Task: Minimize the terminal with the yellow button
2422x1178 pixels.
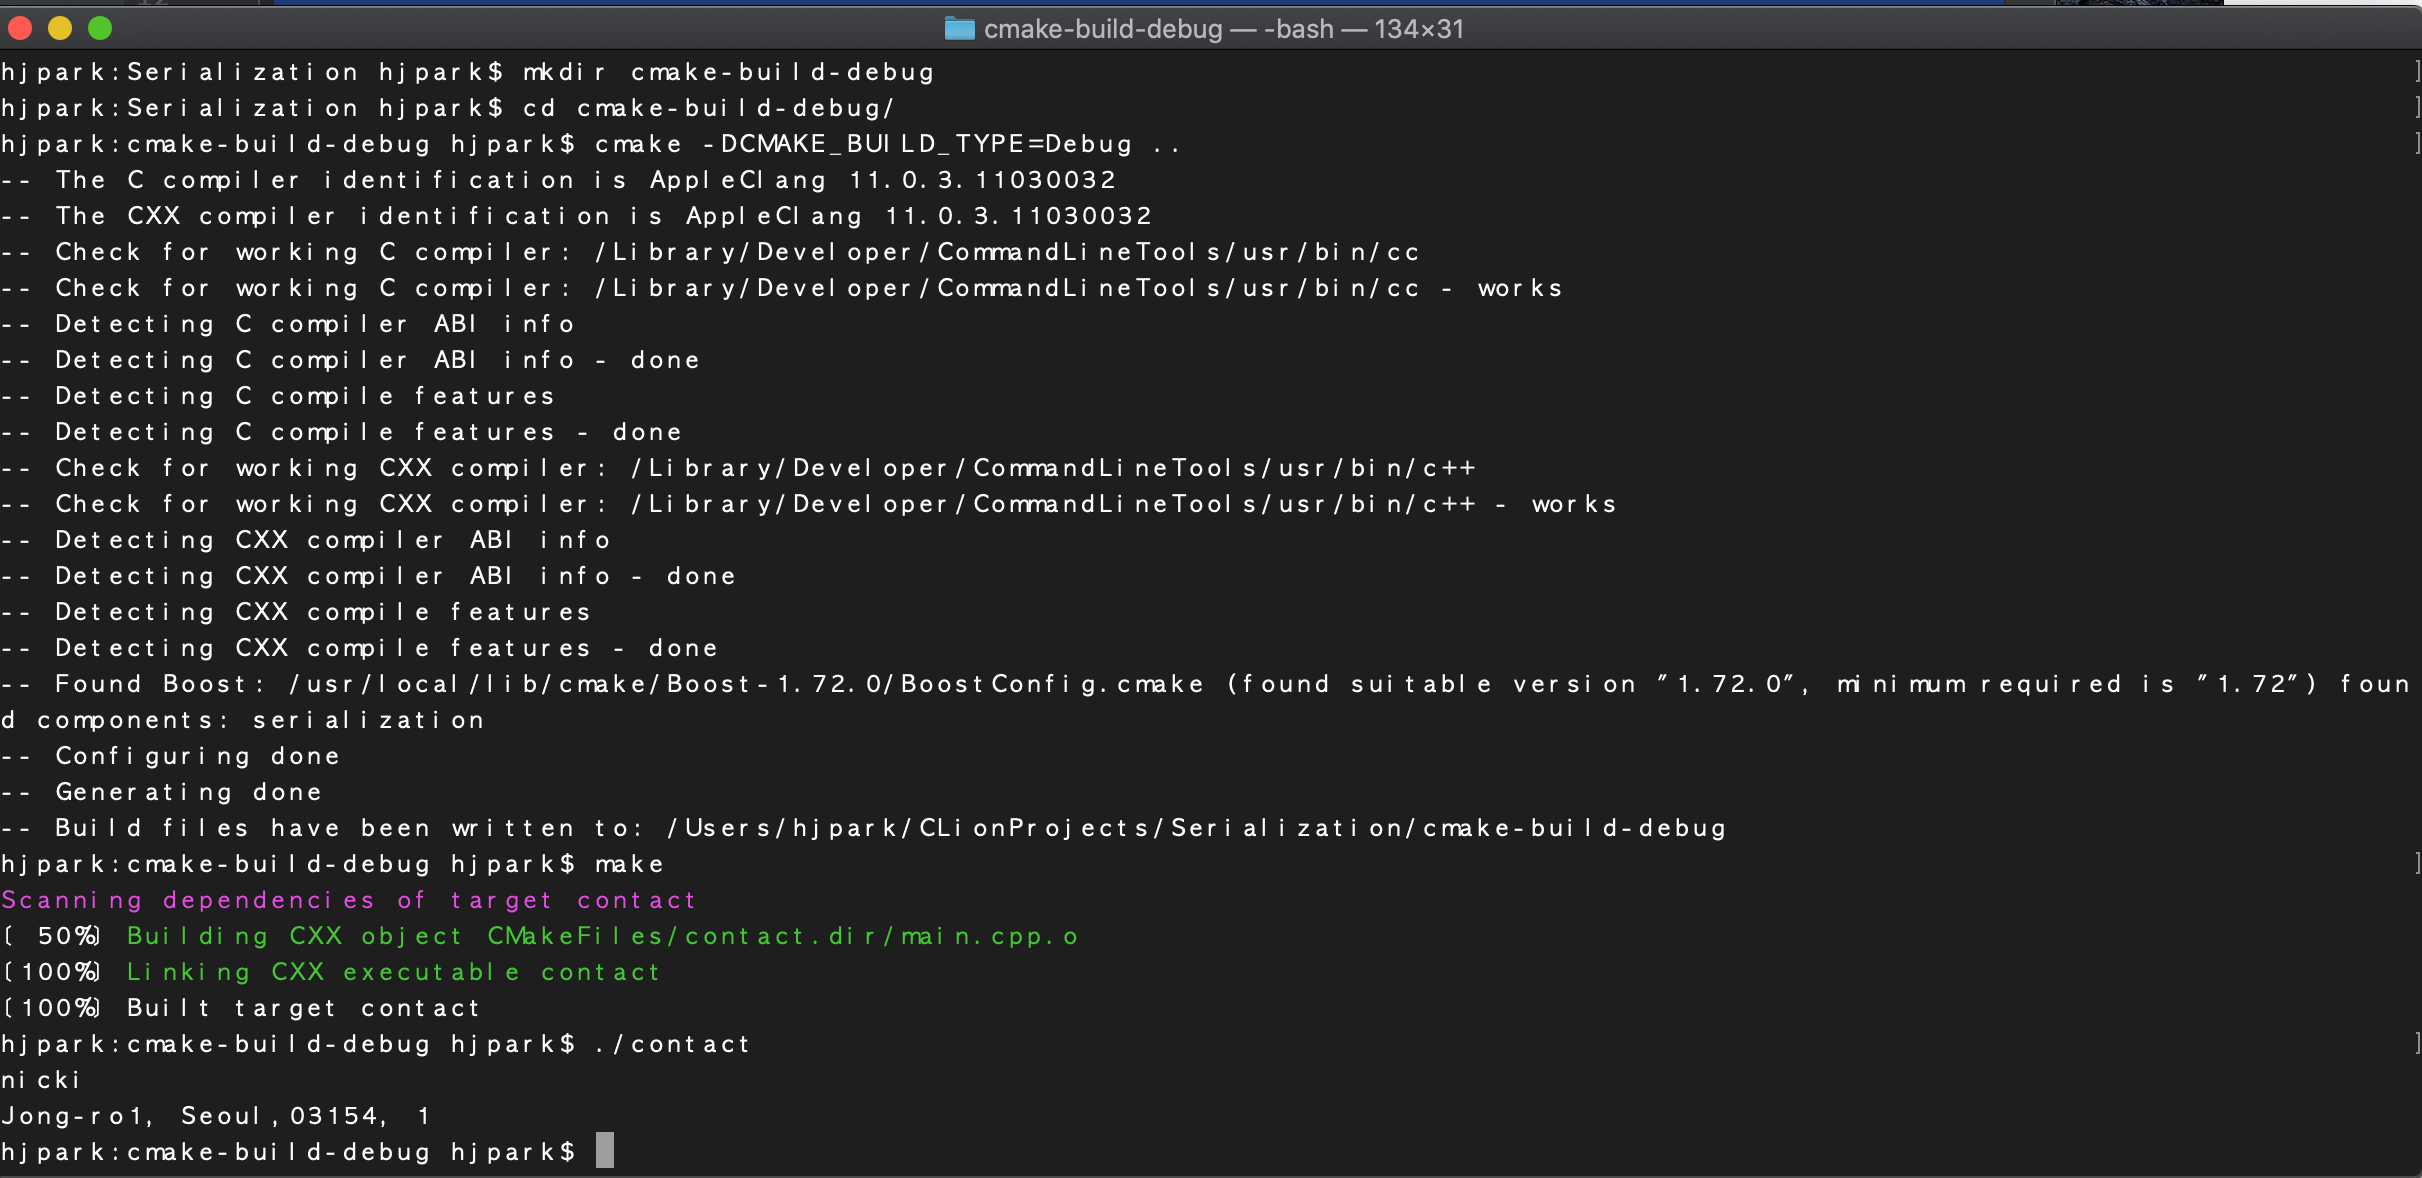Action: (60, 29)
